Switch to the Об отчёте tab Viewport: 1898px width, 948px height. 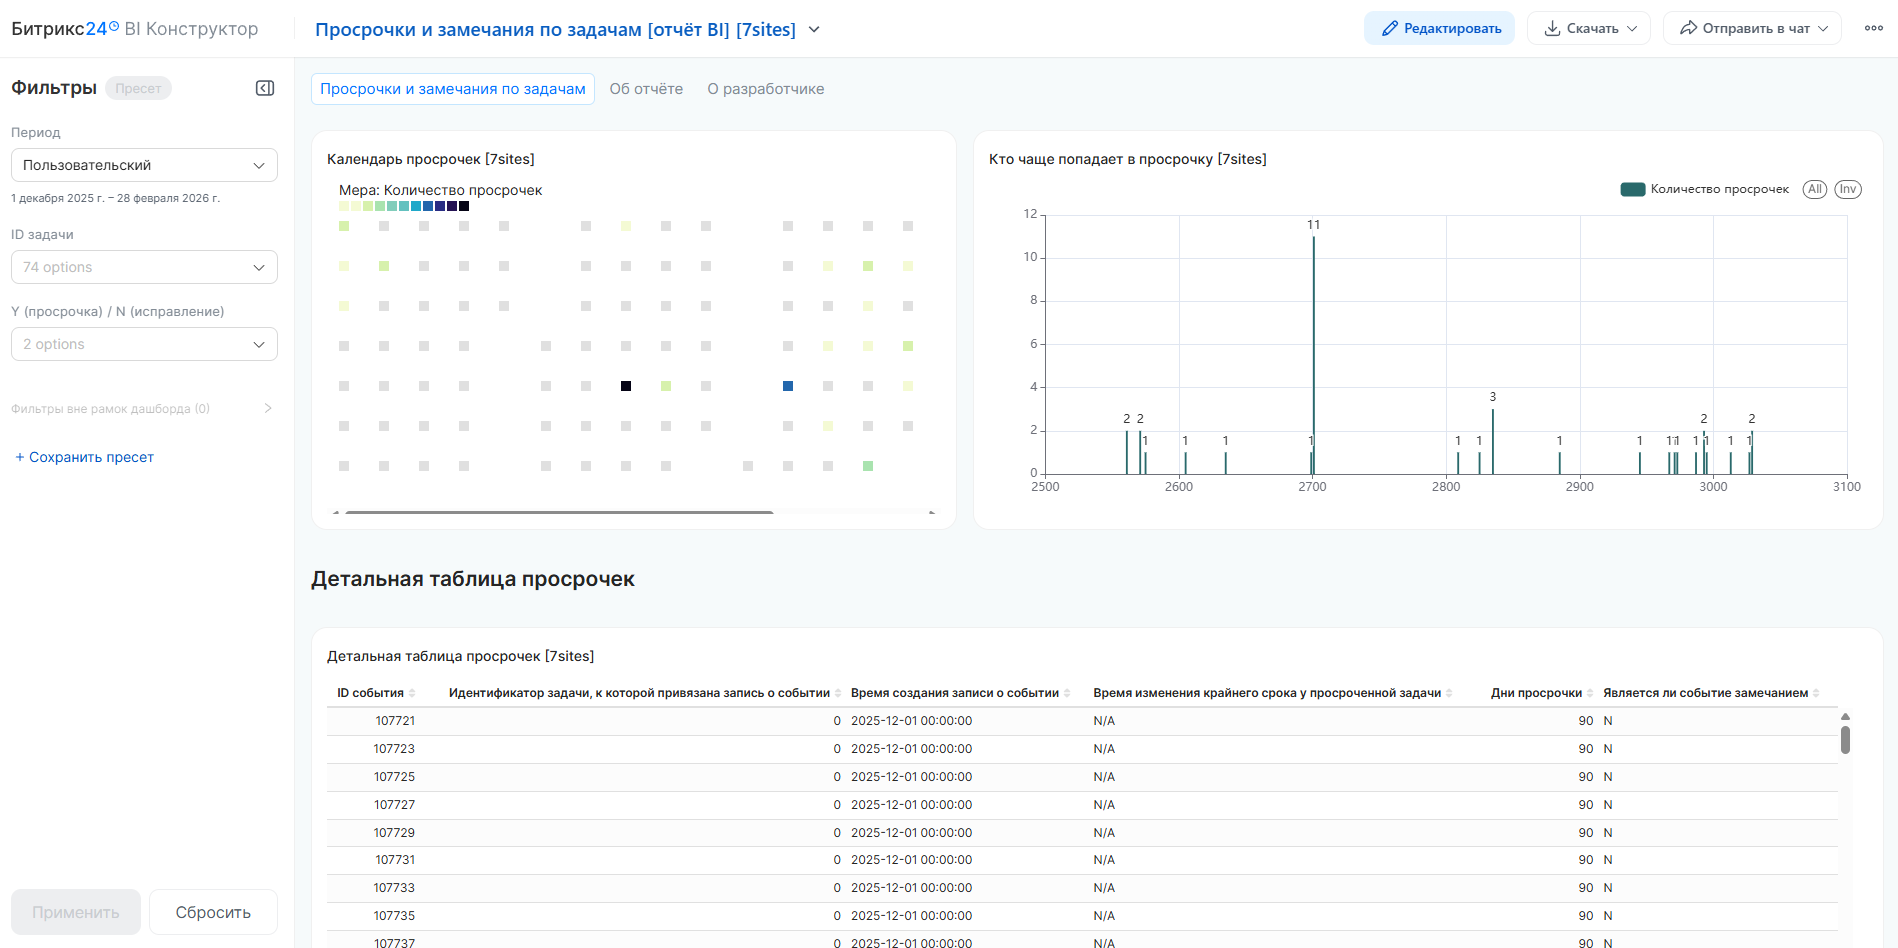646,89
